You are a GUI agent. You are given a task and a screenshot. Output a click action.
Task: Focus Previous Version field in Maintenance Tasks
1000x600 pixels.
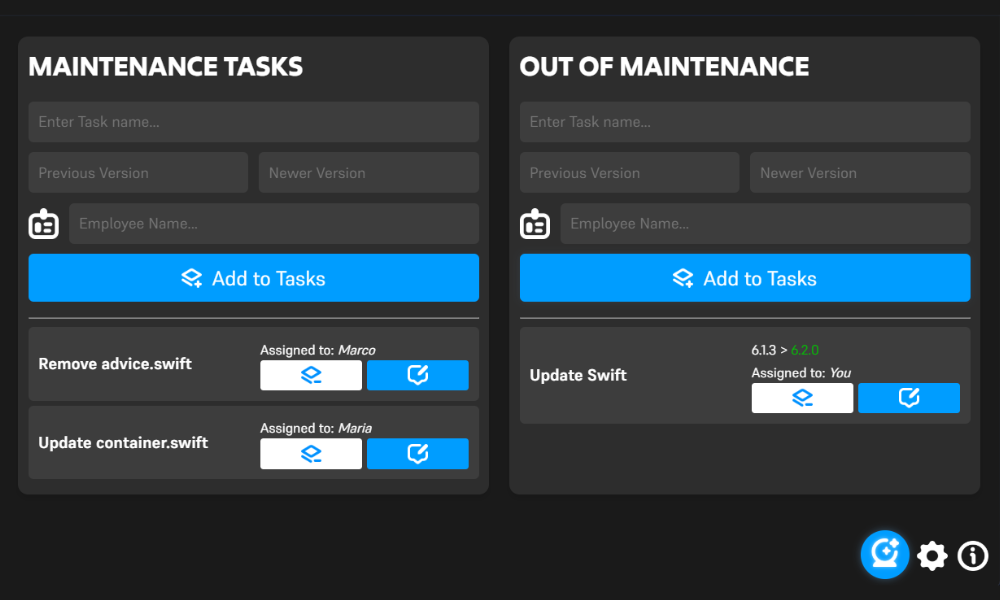pyautogui.click(x=138, y=173)
